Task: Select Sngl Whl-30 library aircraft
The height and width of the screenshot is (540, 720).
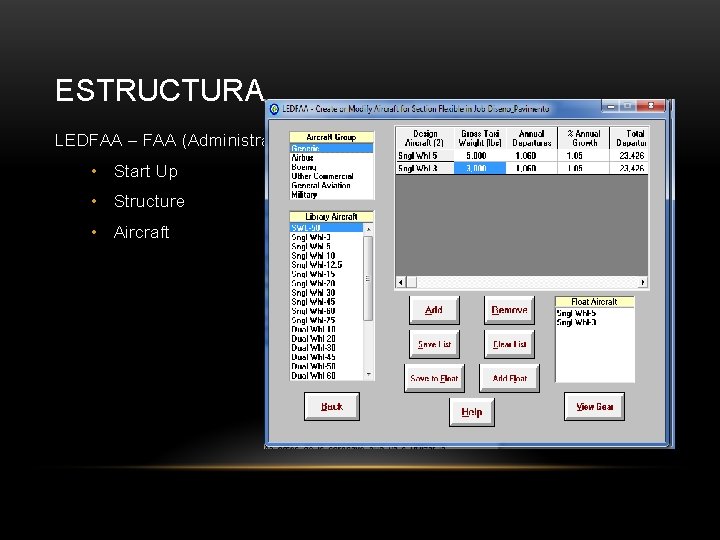Action: [x=326, y=292]
